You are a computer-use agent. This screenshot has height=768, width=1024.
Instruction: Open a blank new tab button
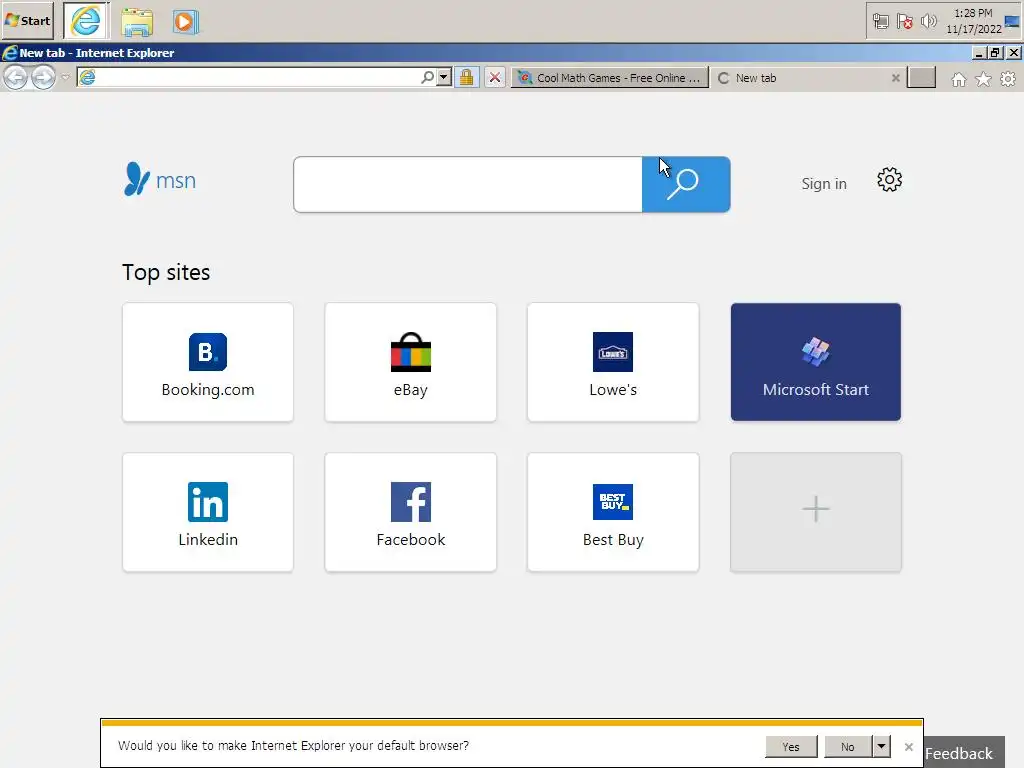click(x=921, y=78)
